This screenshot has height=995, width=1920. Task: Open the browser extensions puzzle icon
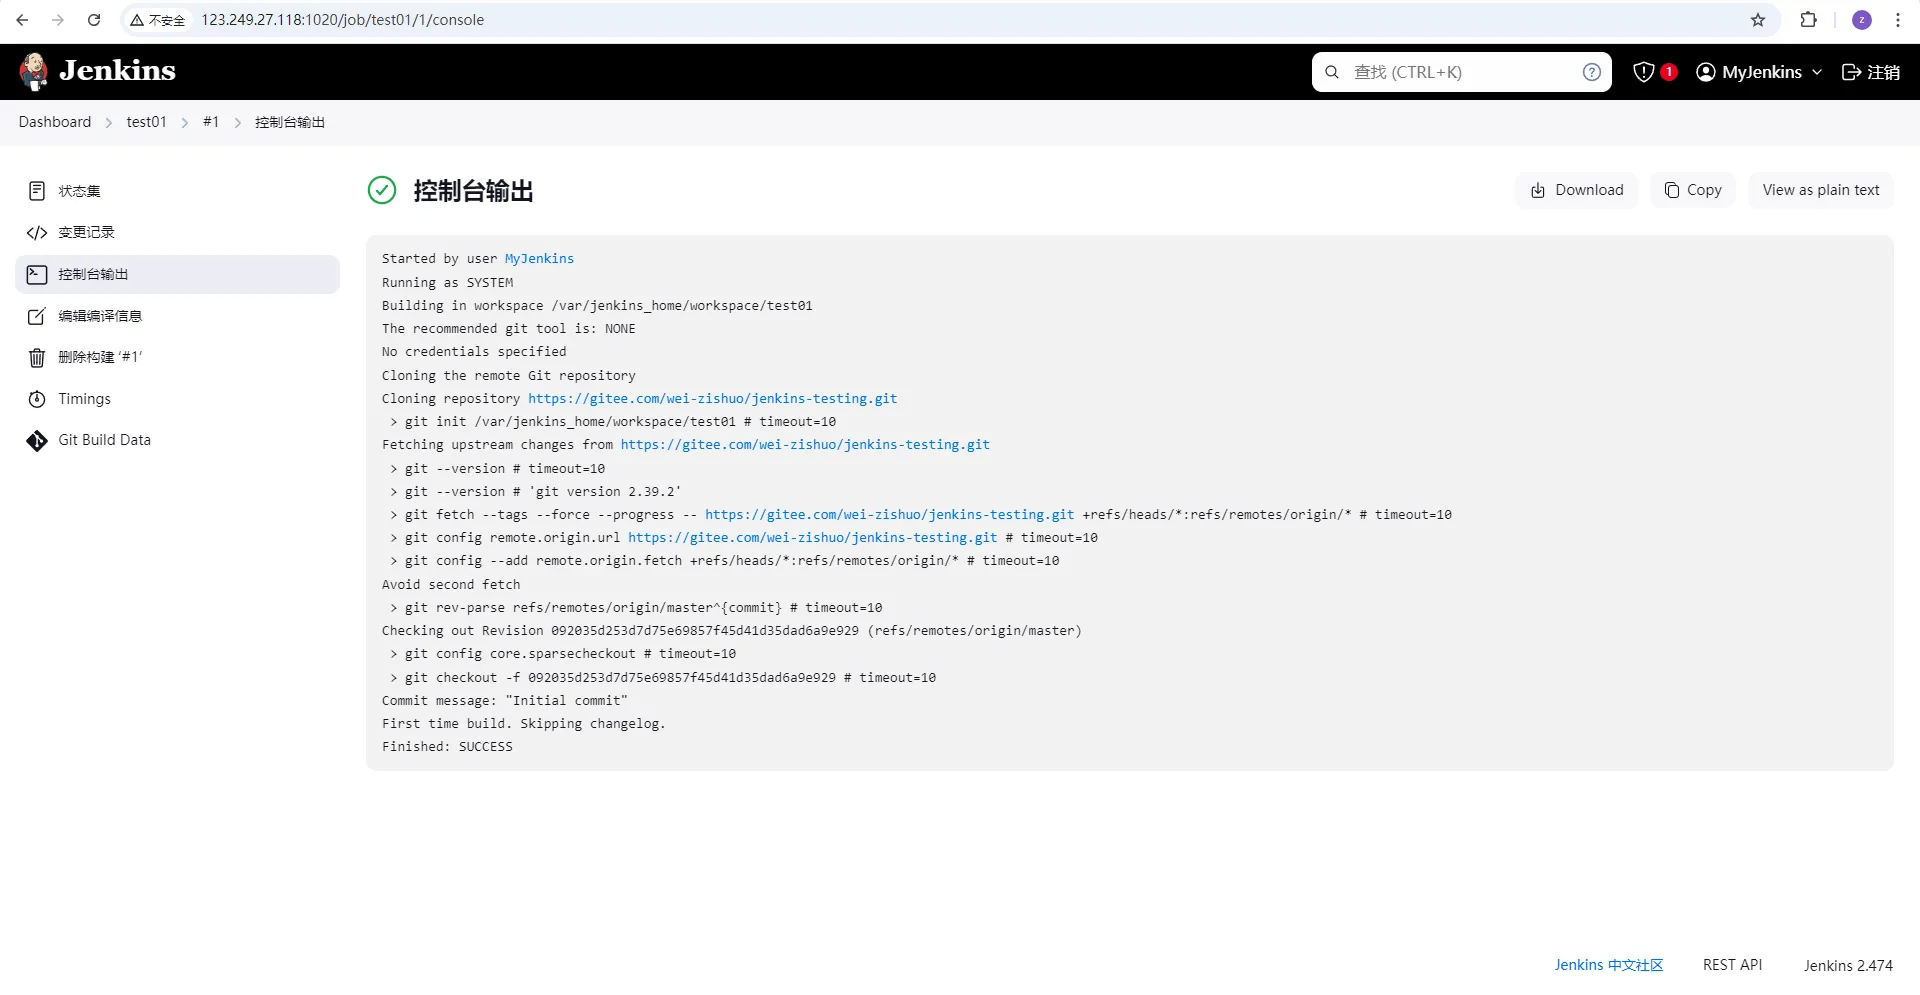(x=1808, y=20)
